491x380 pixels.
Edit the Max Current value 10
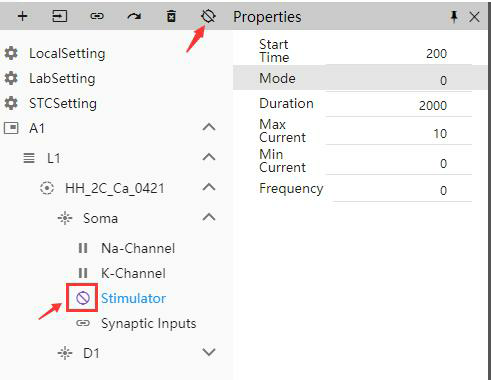[x=399, y=134]
